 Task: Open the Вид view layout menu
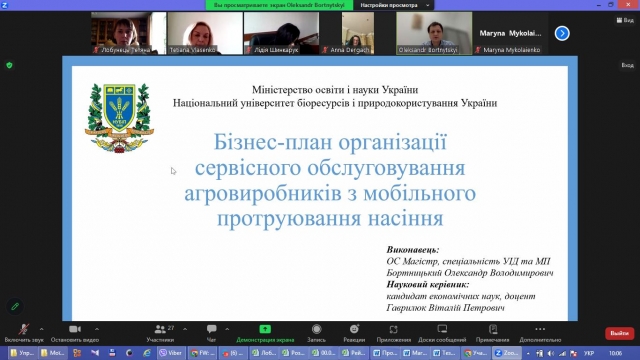[625, 20]
